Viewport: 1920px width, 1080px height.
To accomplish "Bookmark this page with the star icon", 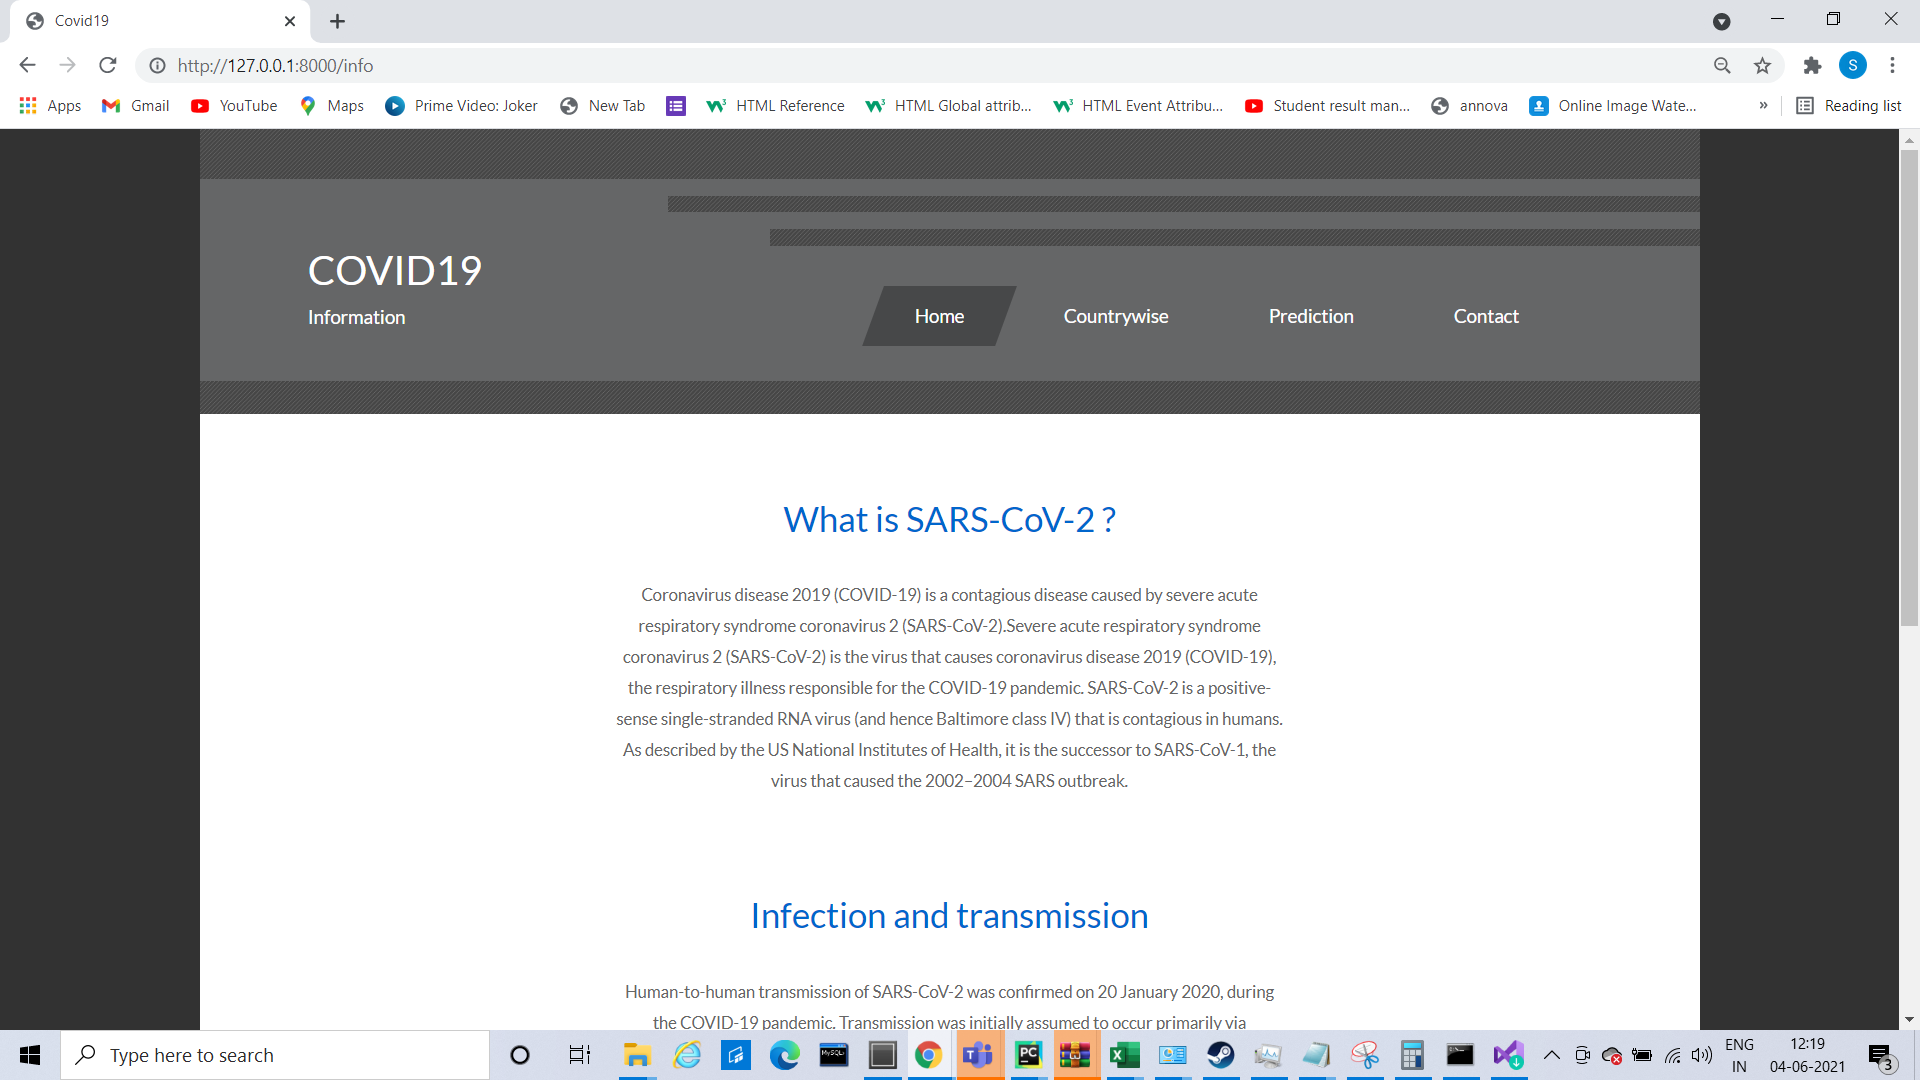I will (1762, 65).
